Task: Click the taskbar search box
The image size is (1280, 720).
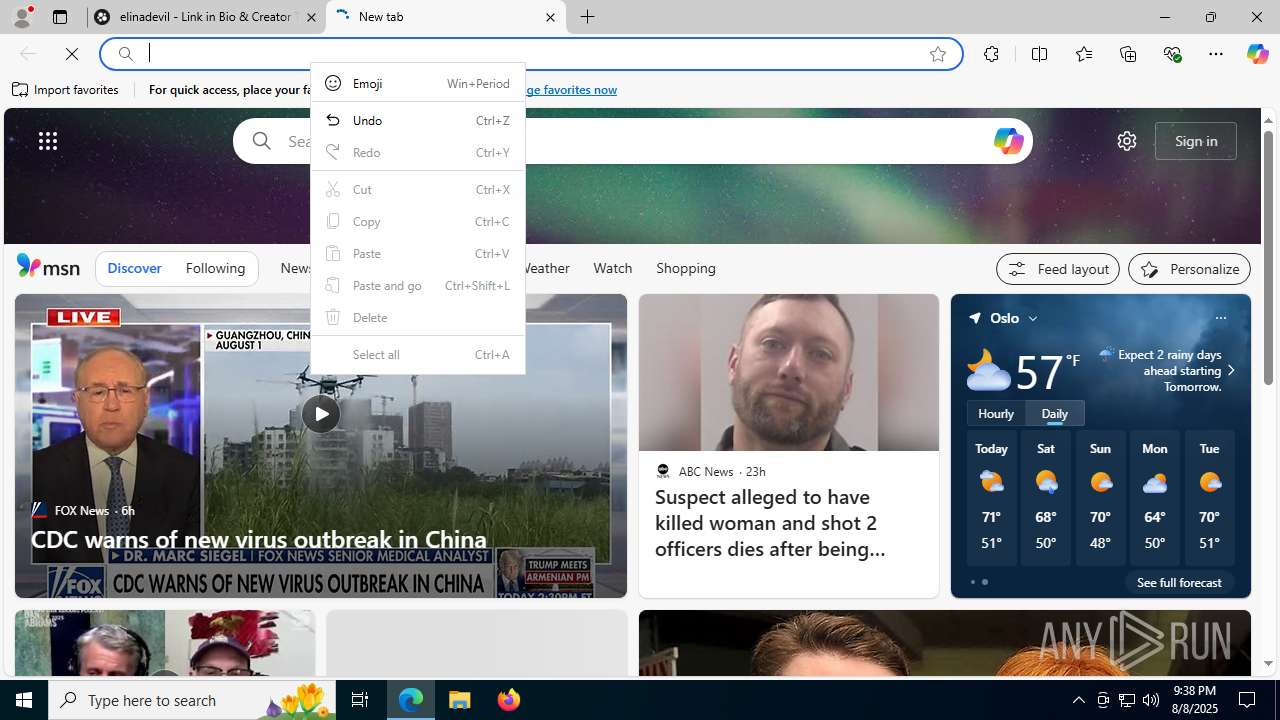Action: click(192, 700)
